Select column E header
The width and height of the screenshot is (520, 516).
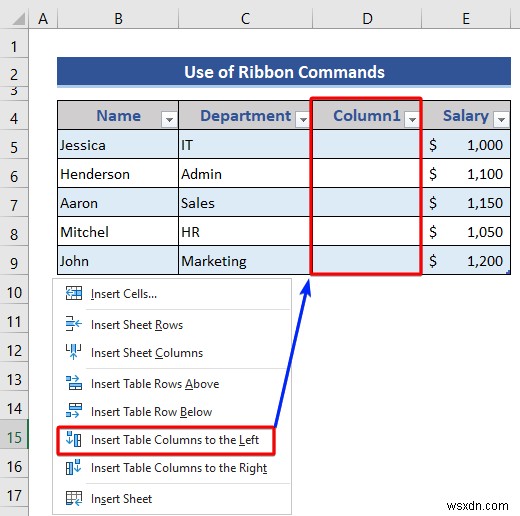pos(466,19)
